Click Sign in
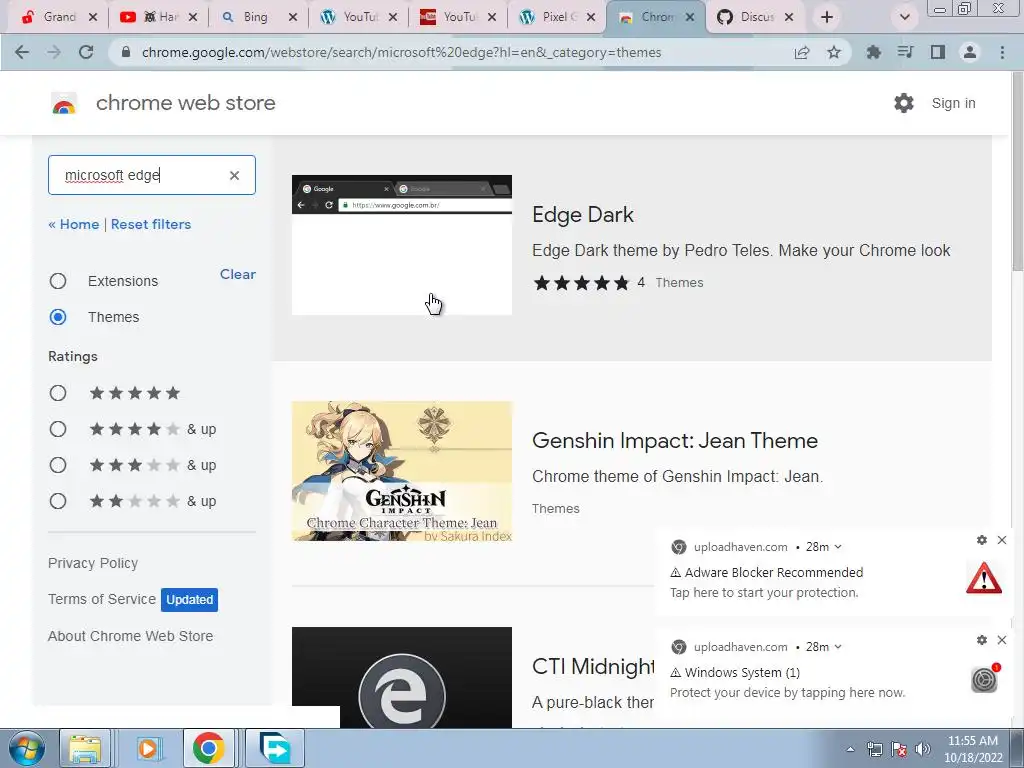 pyautogui.click(x=953, y=103)
